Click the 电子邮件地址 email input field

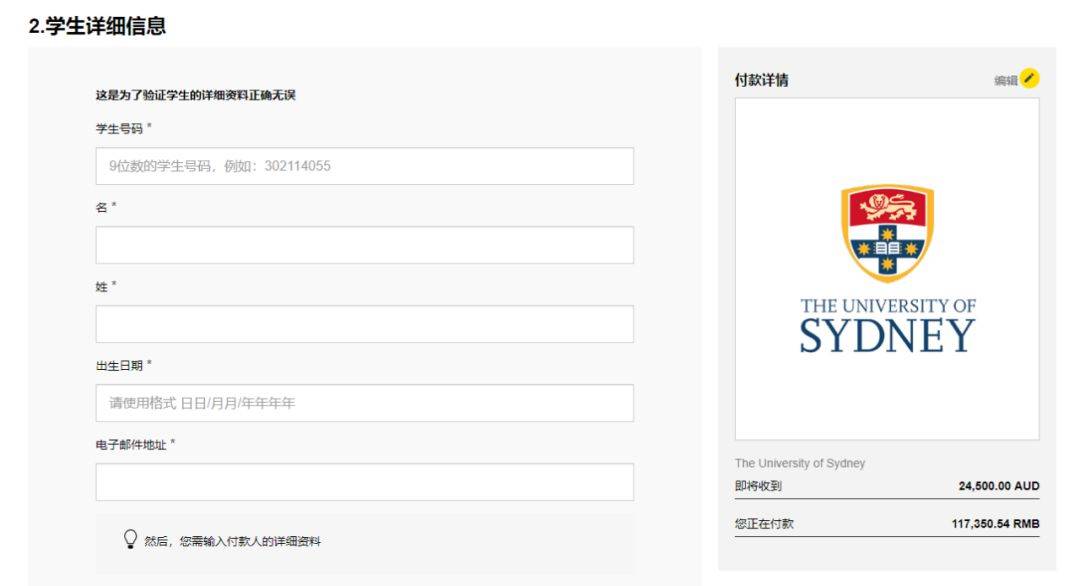click(364, 482)
